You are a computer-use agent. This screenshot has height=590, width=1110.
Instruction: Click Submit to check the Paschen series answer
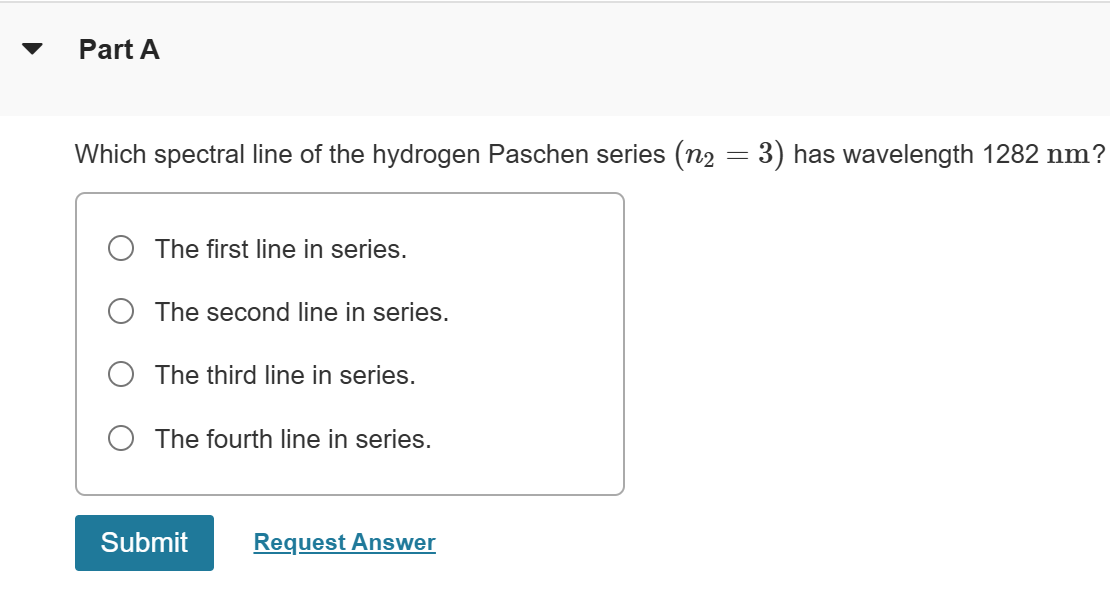pyautogui.click(x=143, y=542)
